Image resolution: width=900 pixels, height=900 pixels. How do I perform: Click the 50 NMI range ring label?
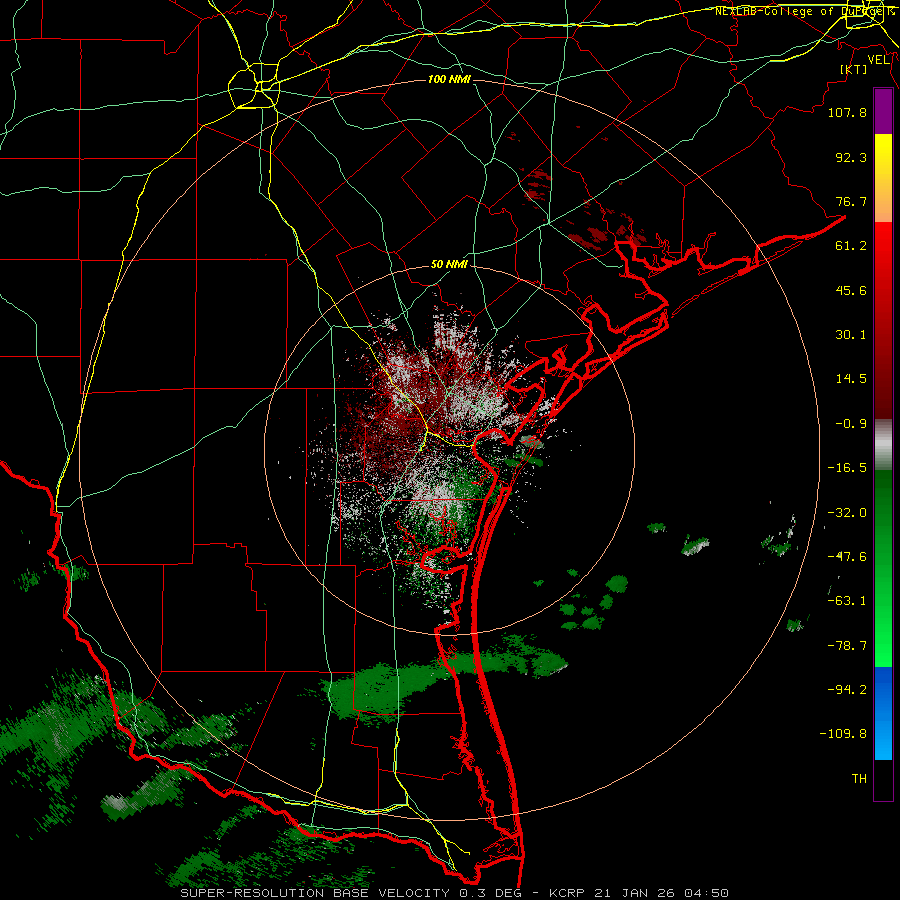pyautogui.click(x=449, y=265)
